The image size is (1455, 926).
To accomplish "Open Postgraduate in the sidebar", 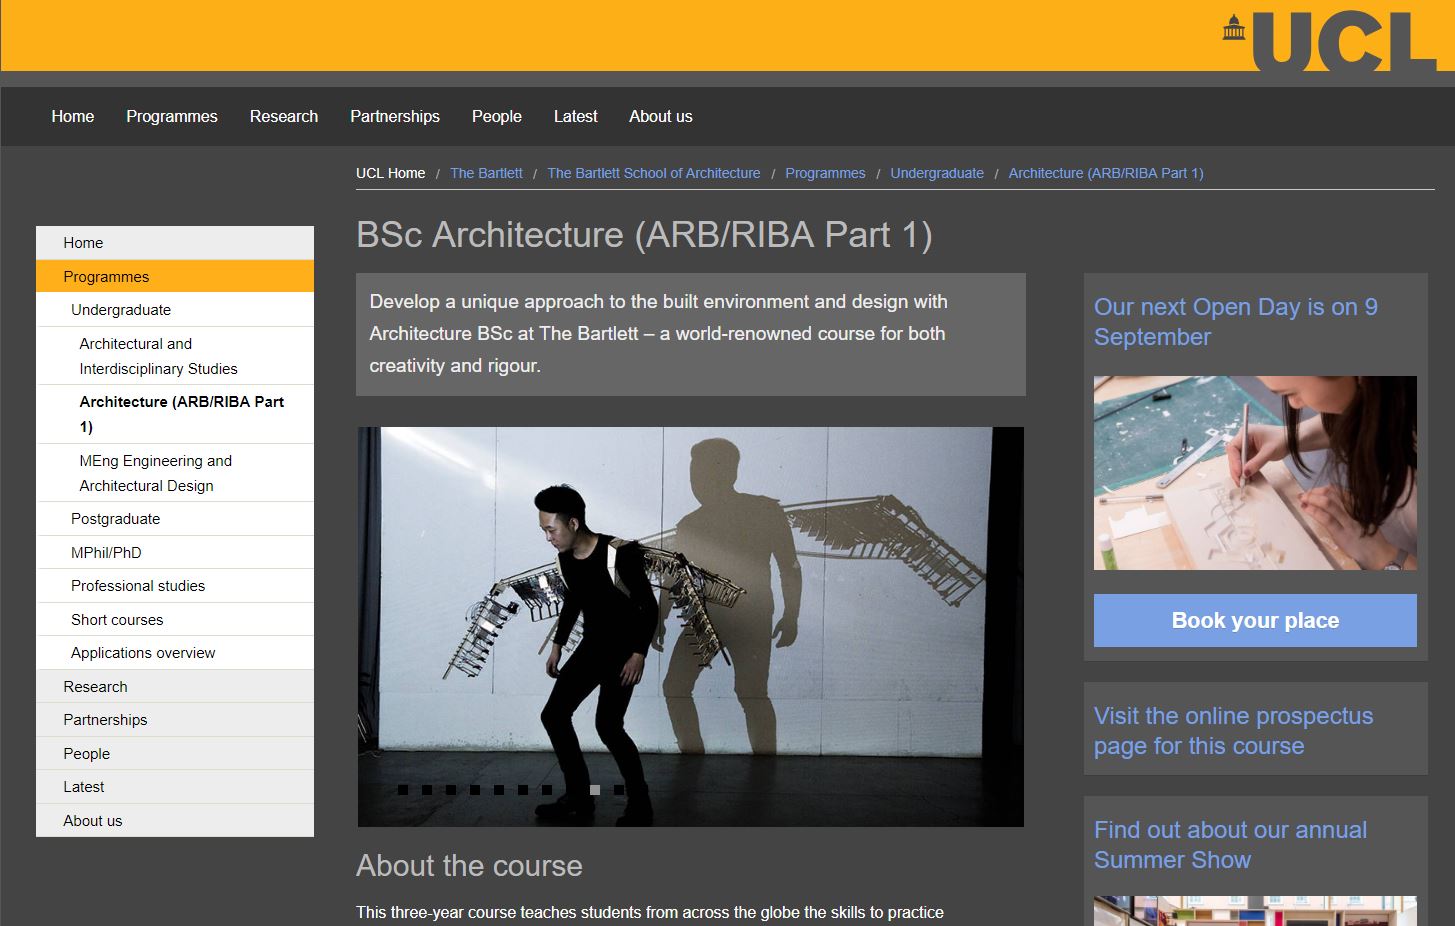I will tap(175, 519).
